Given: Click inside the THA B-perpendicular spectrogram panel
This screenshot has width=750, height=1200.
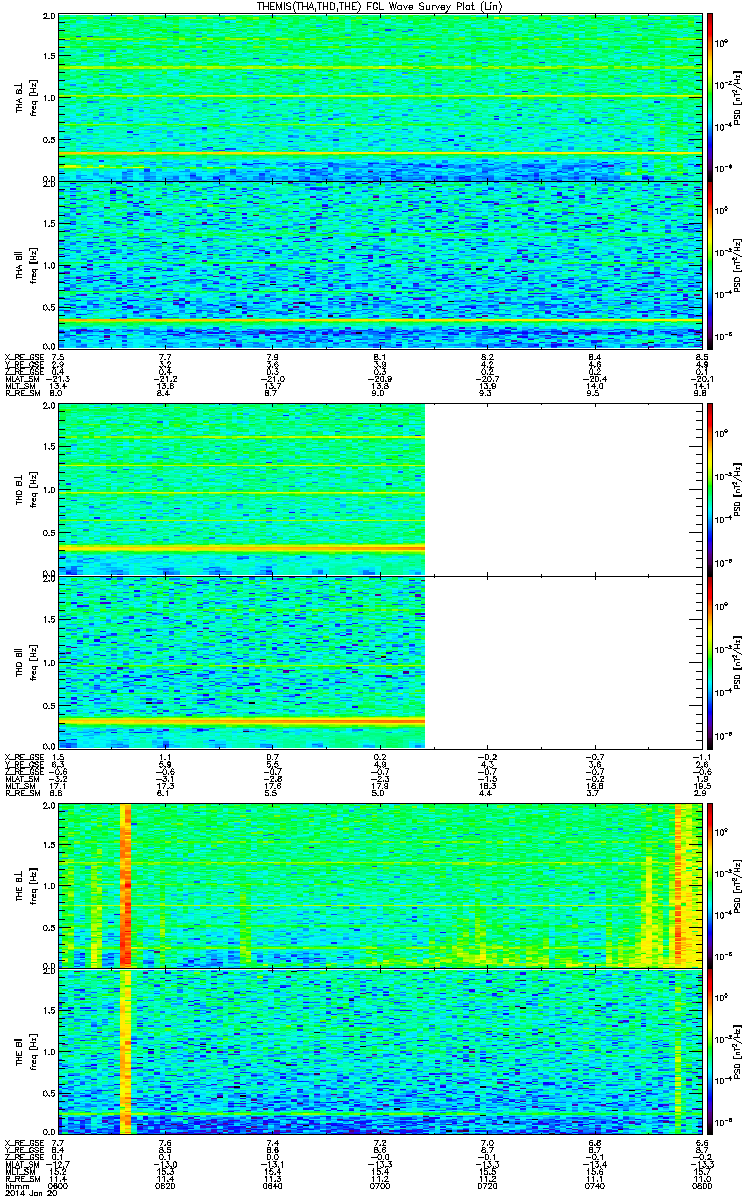Looking at the screenshot, I should [380, 97].
